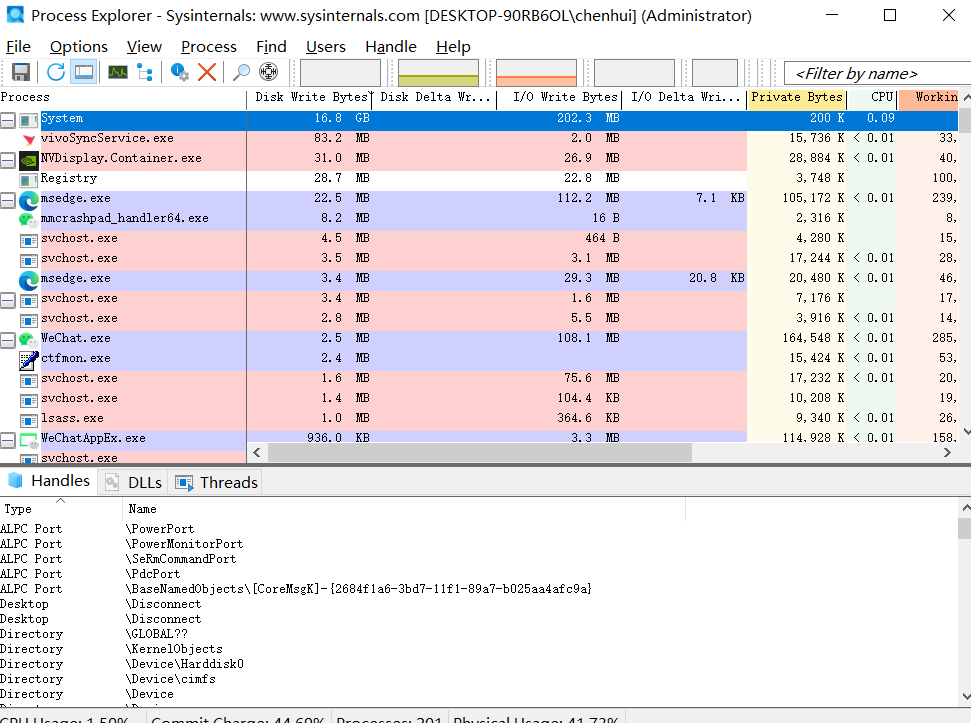Sort handles by the Name column header
Image resolution: width=971 pixels, height=723 pixels.
[x=404, y=509]
